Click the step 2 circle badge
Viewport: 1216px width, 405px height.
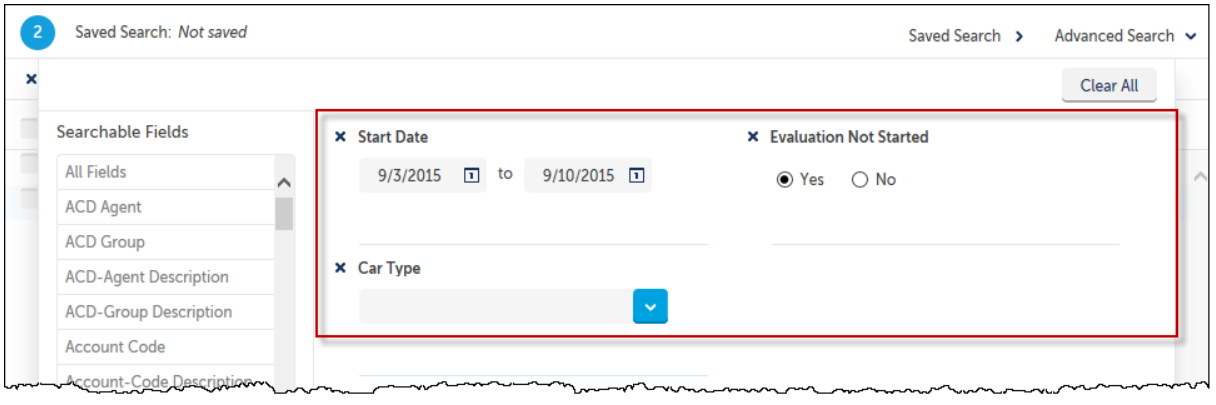pos(38,33)
